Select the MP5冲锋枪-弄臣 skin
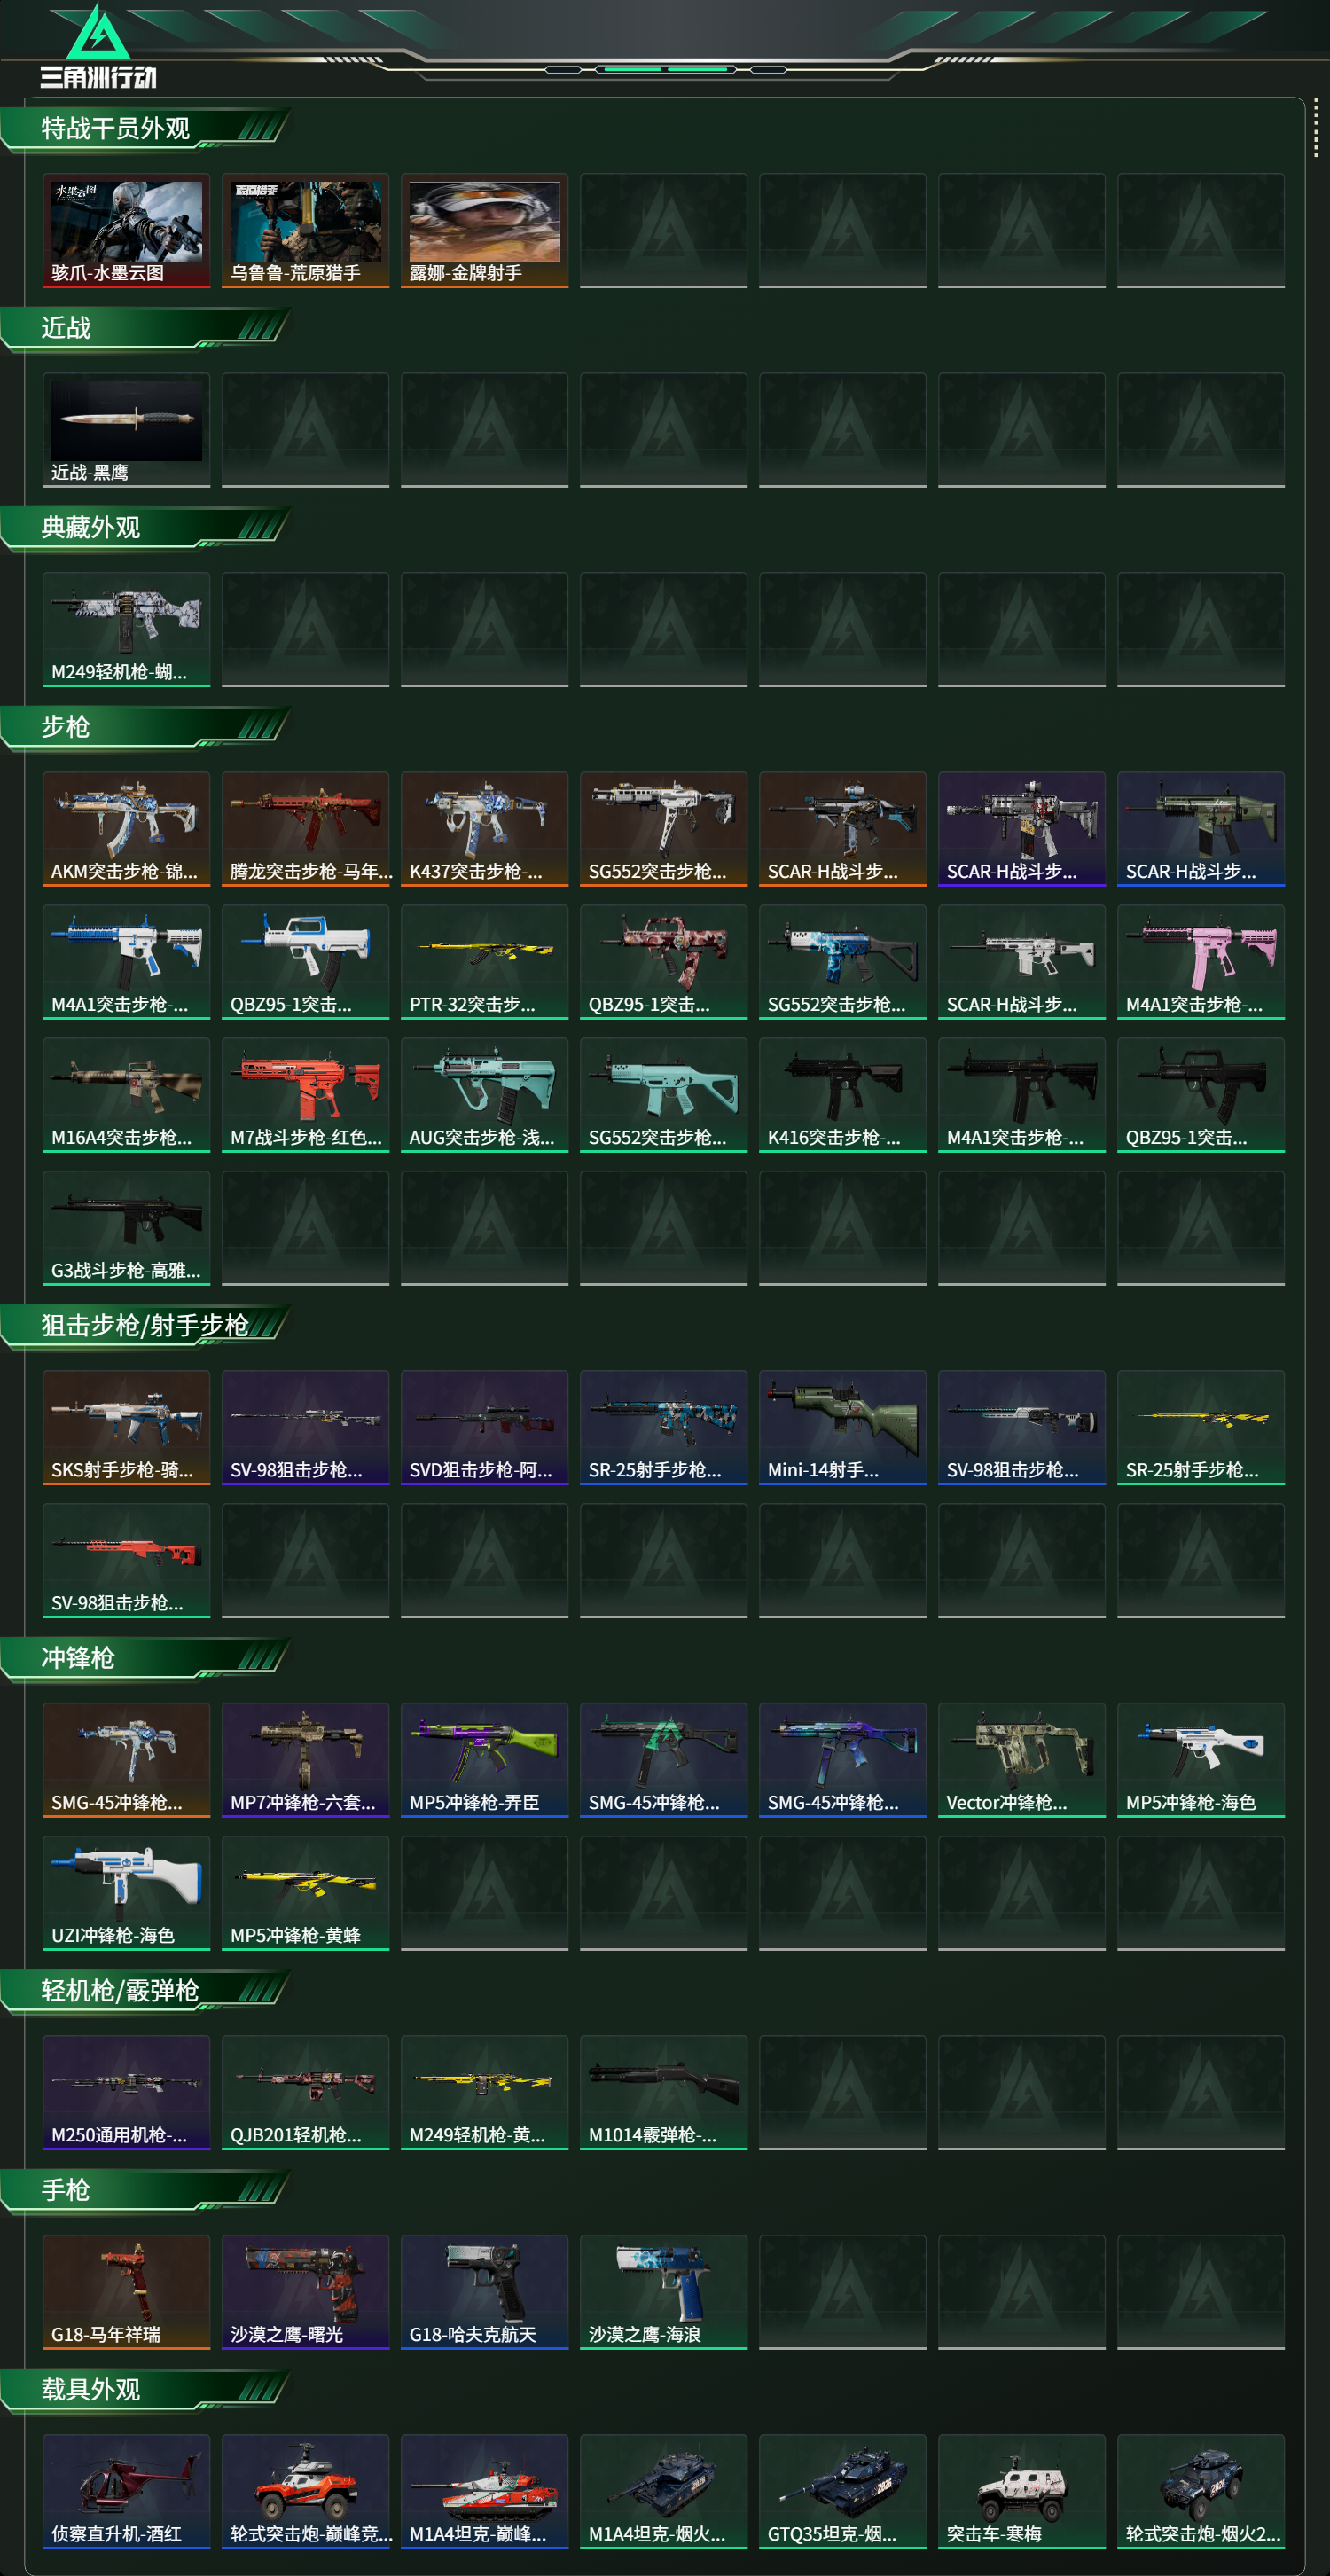The image size is (1330, 2576). (484, 1760)
